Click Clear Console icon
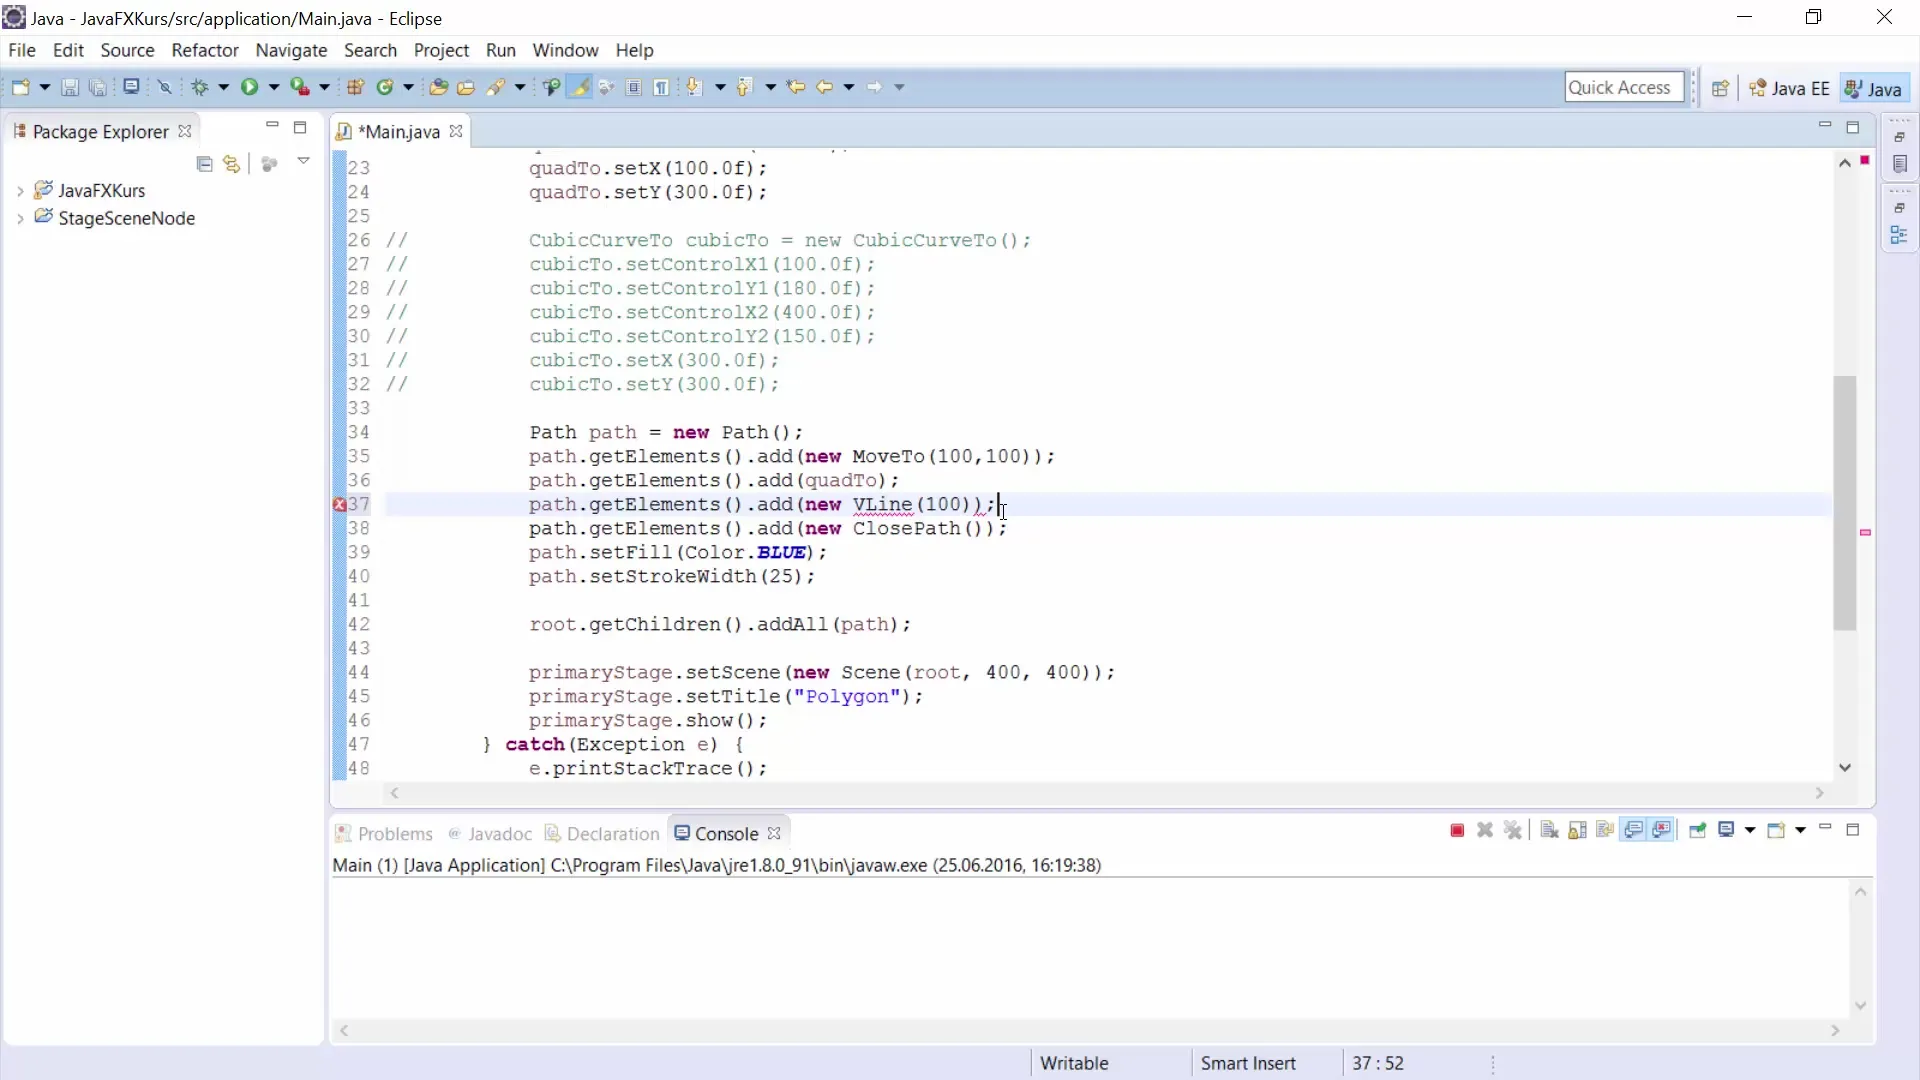Viewport: 1920px width, 1080px height. point(1549,831)
